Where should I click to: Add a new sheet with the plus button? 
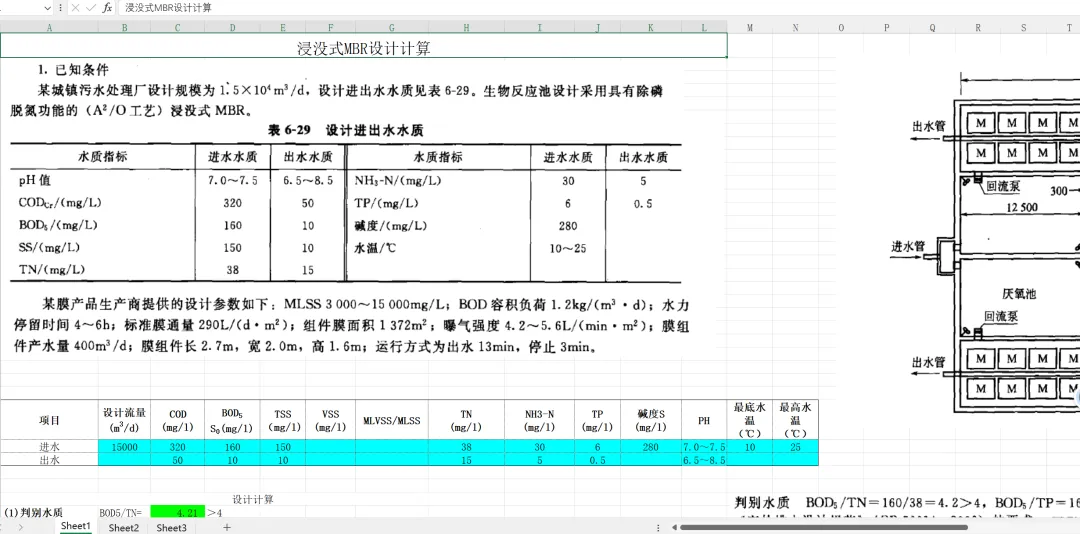pyautogui.click(x=227, y=528)
